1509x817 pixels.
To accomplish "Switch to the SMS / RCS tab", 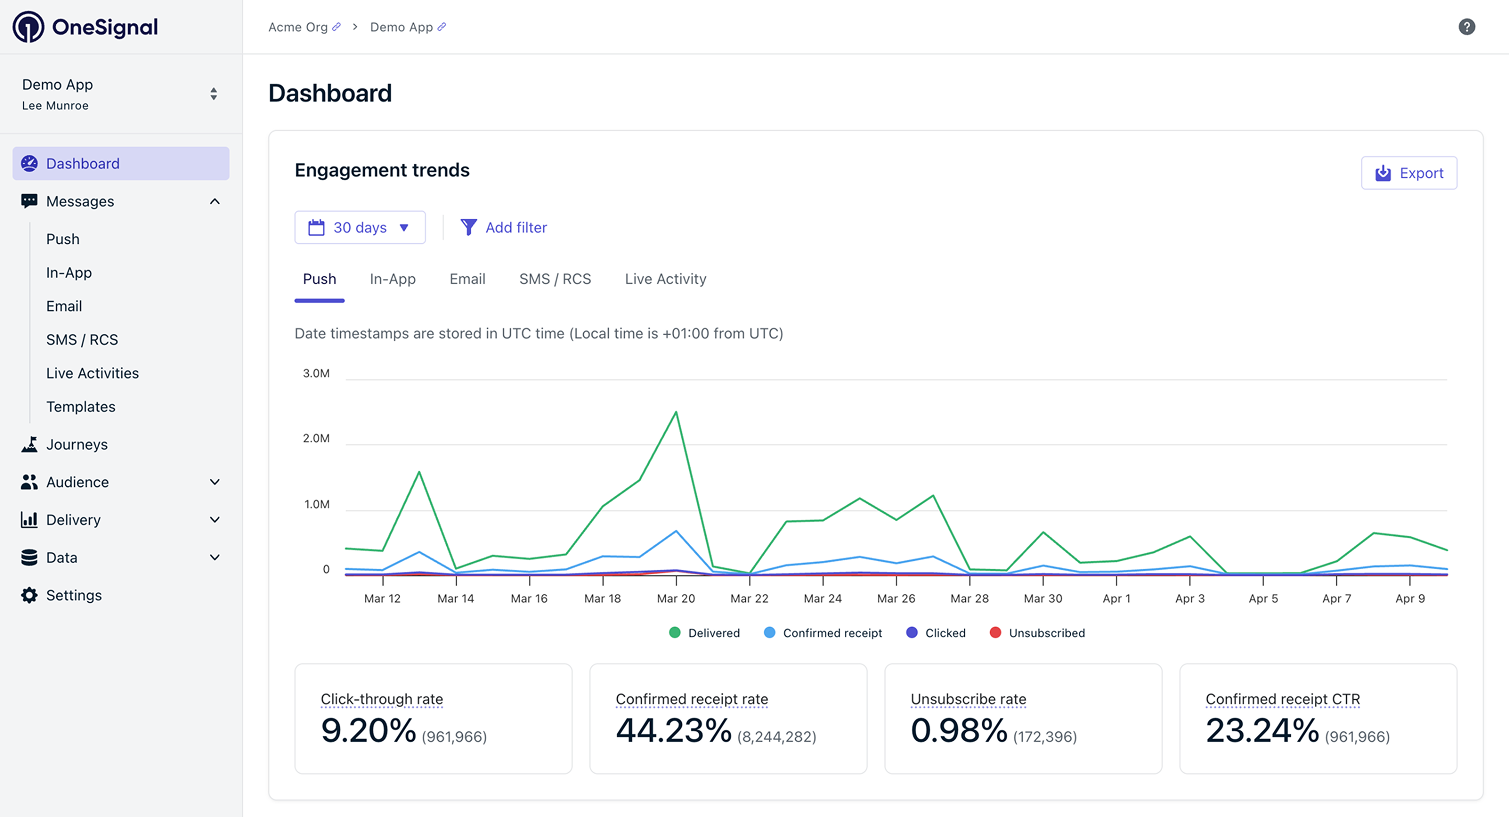I will [555, 280].
